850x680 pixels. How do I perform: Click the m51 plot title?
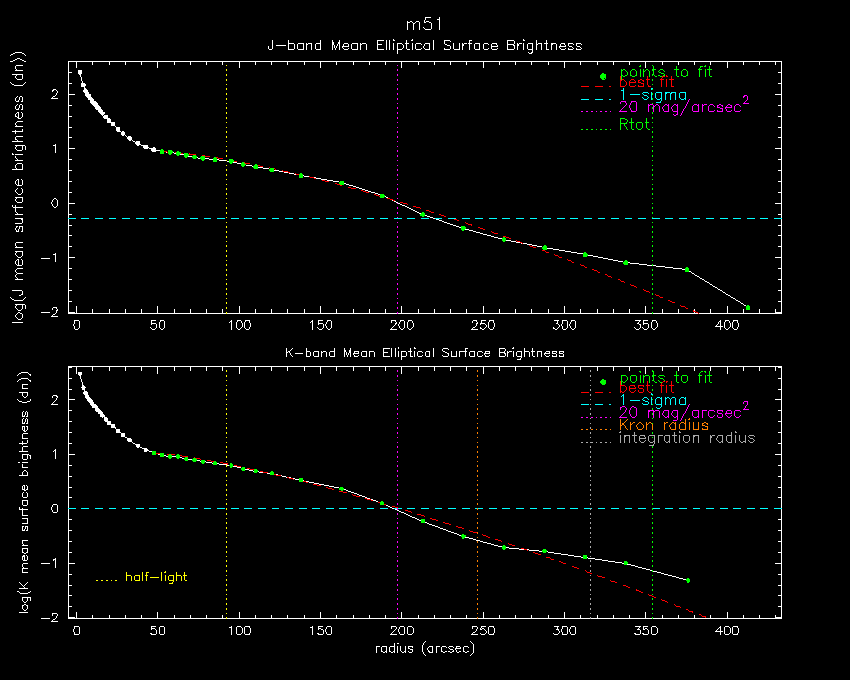[x=424, y=24]
